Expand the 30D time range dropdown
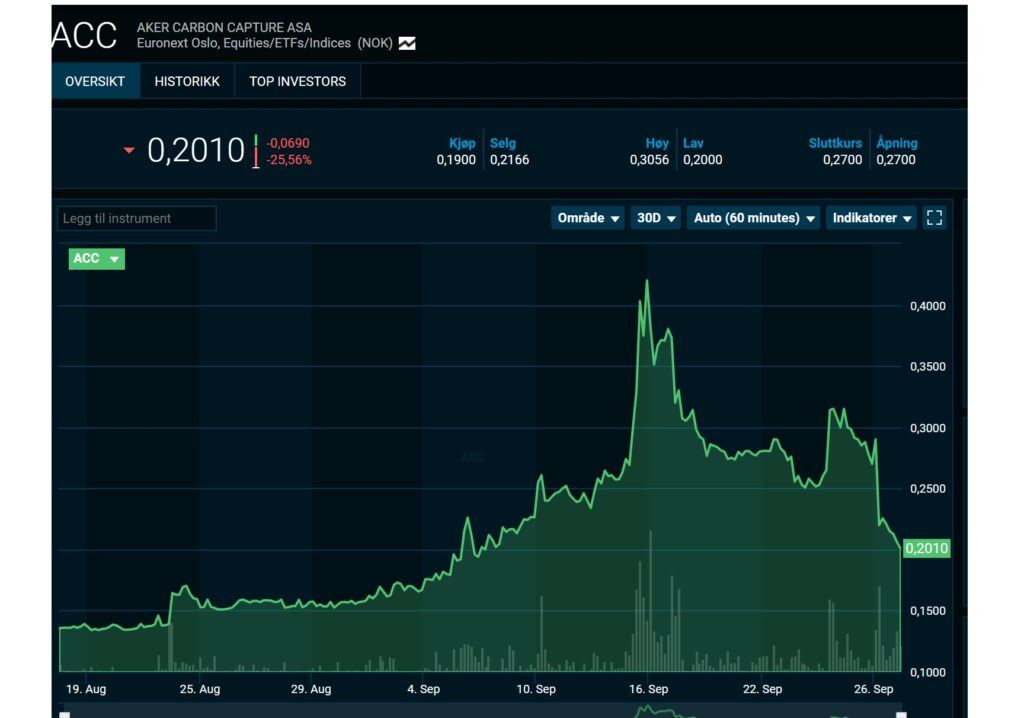The width and height of the screenshot is (1024, 718). tap(657, 218)
